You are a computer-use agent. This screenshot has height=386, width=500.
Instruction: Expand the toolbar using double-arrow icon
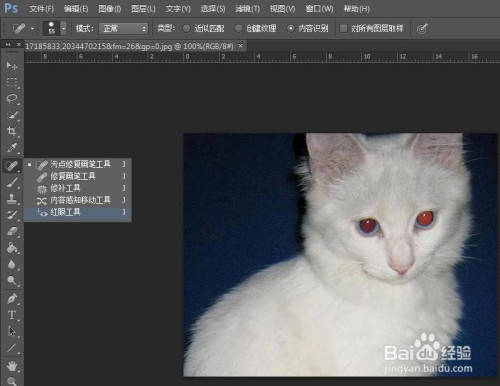(8, 44)
